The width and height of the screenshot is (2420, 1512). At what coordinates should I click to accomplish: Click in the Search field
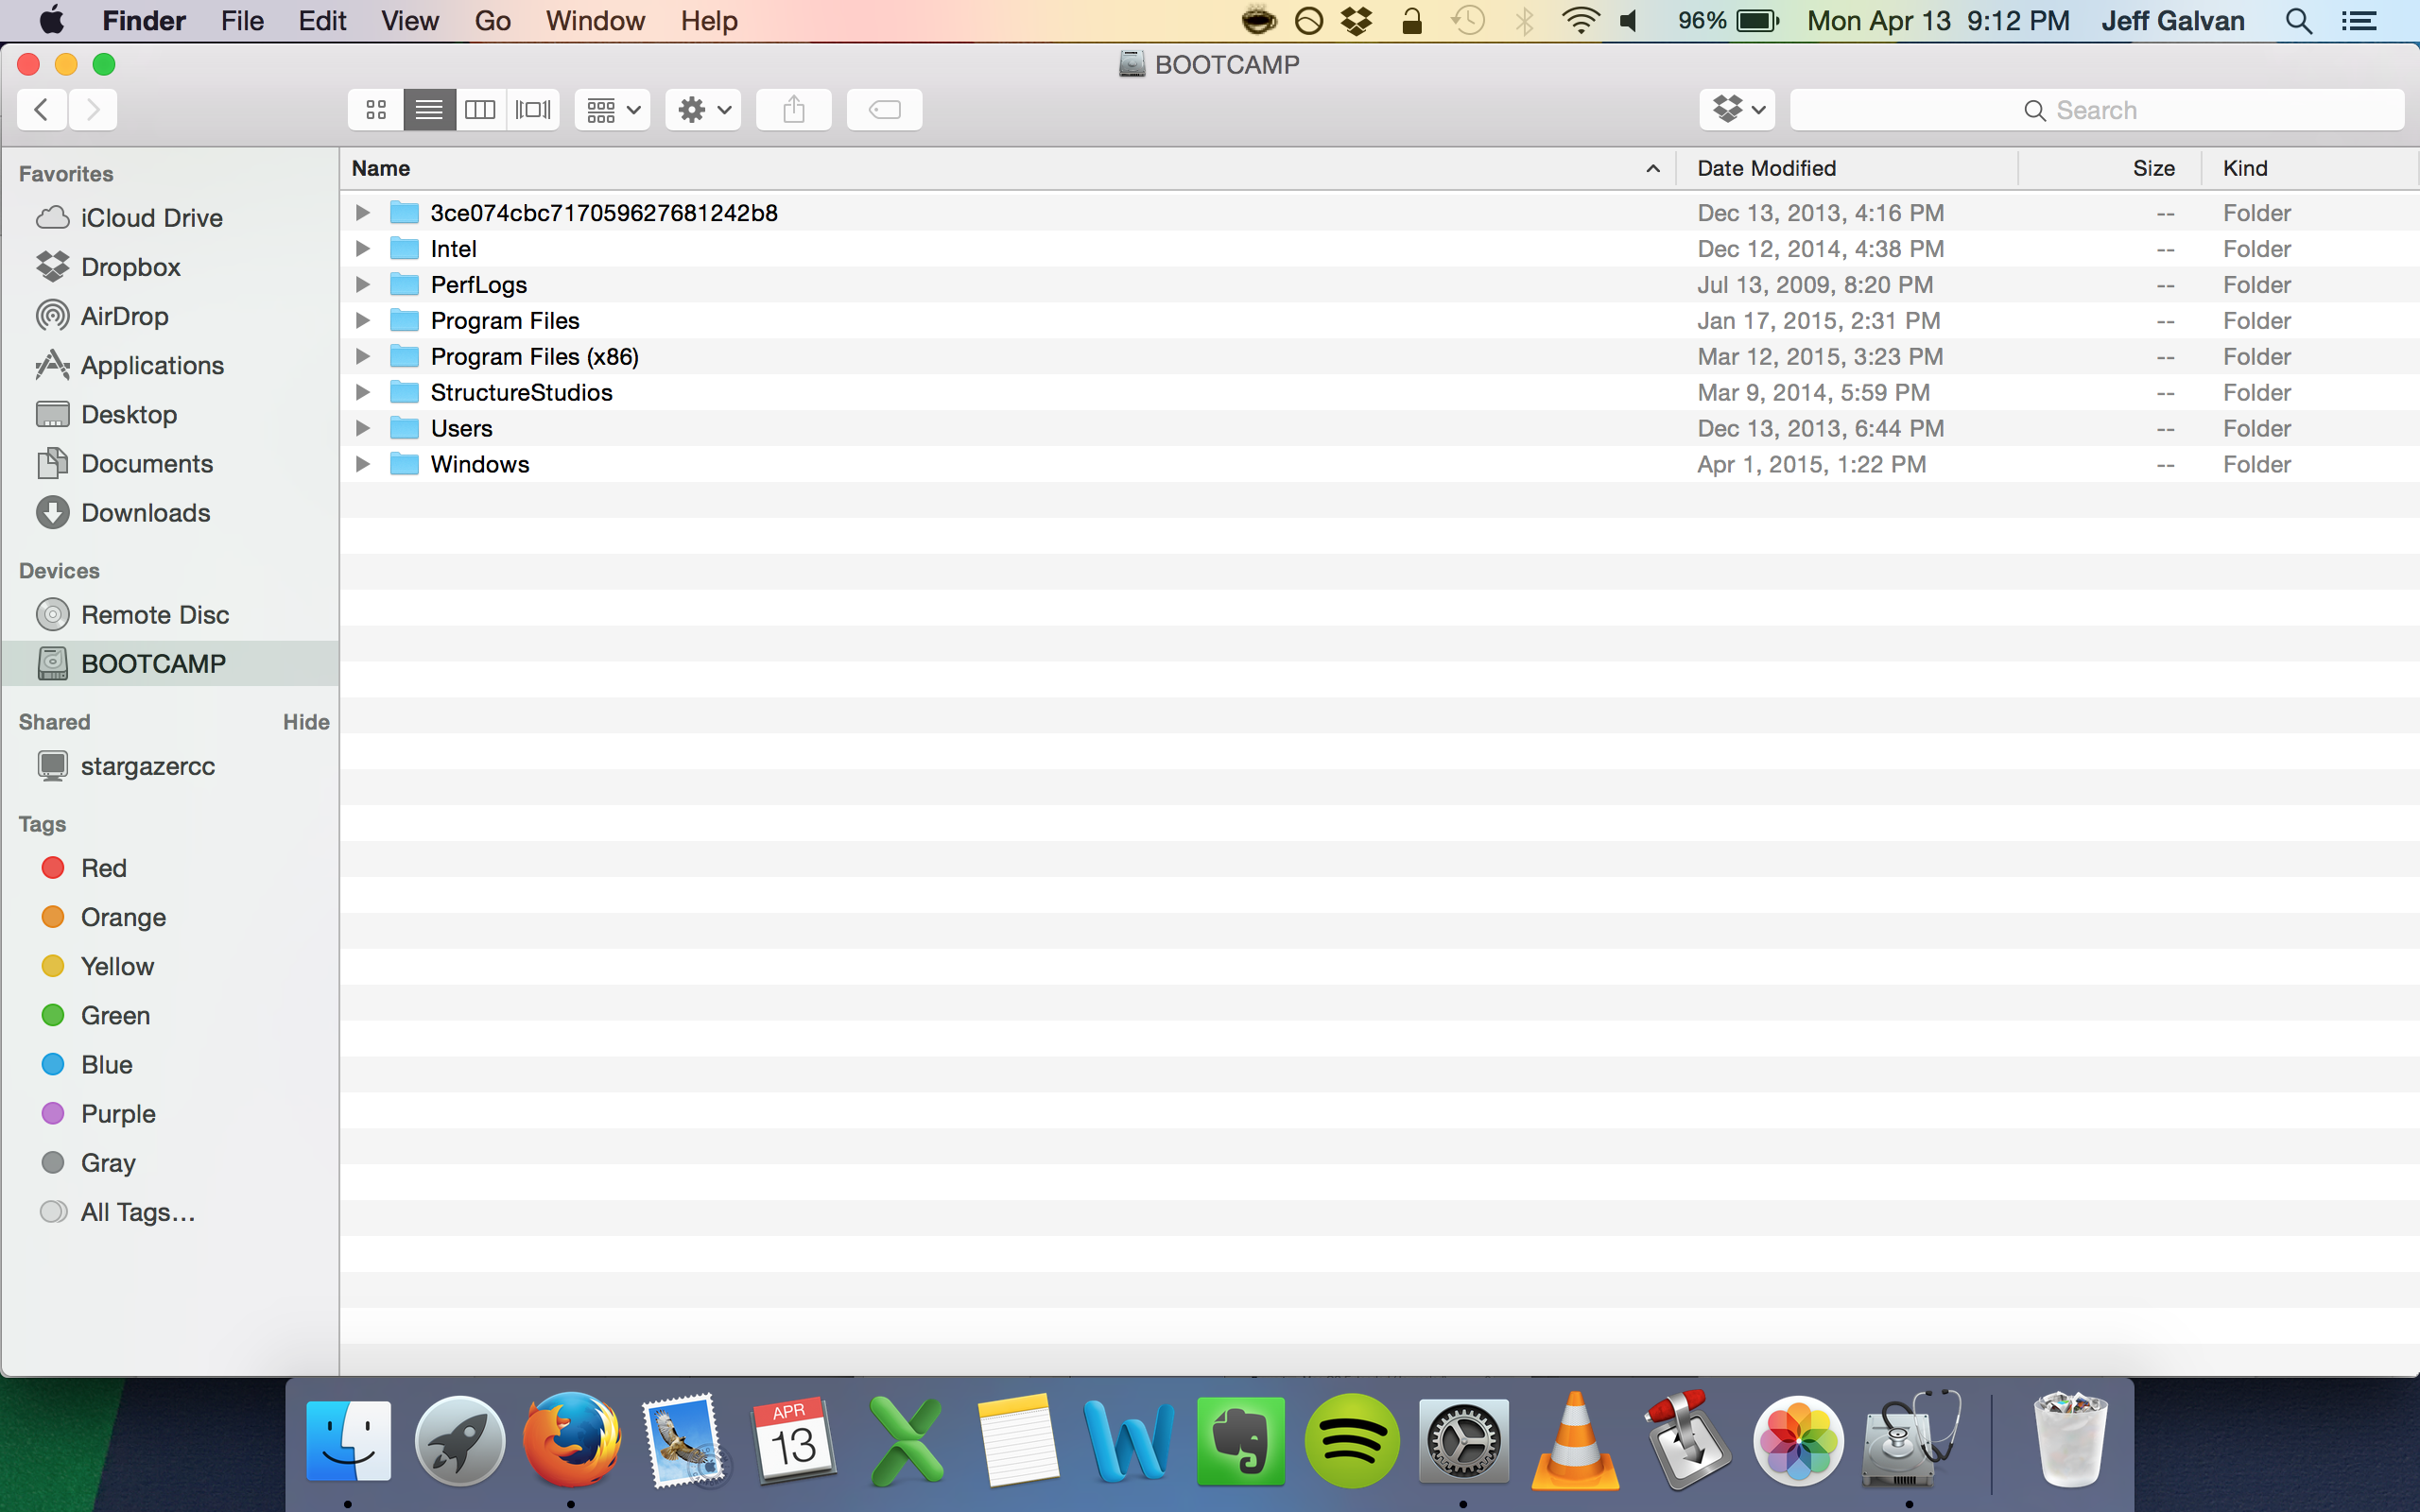coord(2096,110)
